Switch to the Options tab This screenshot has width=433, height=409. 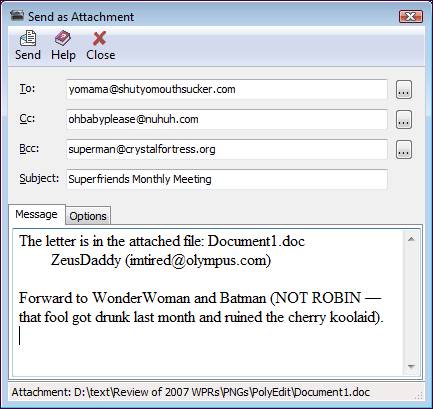click(x=88, y=216)
